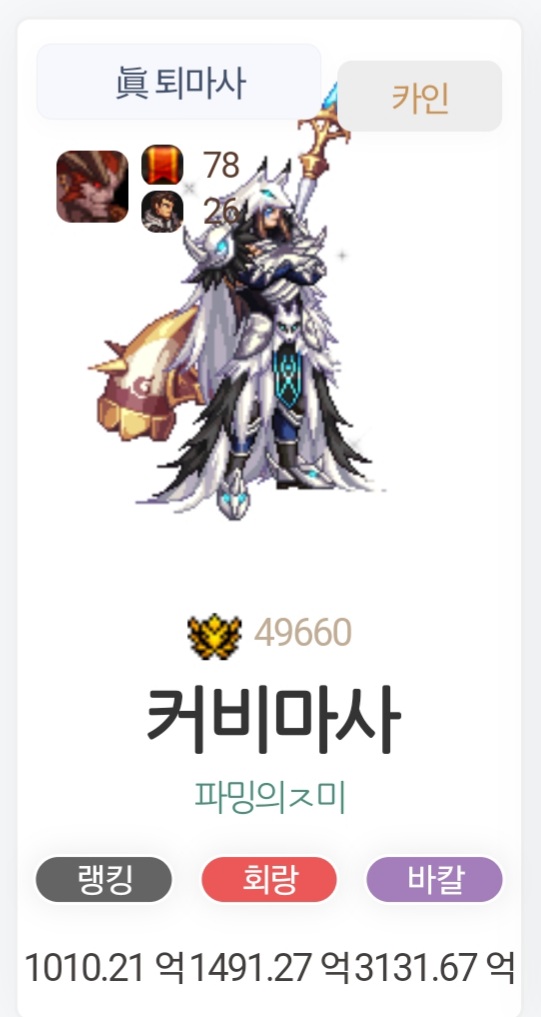Switch to the 바칼 tab
This screenshot has height=1017, width=541.
tap(435, 879)
